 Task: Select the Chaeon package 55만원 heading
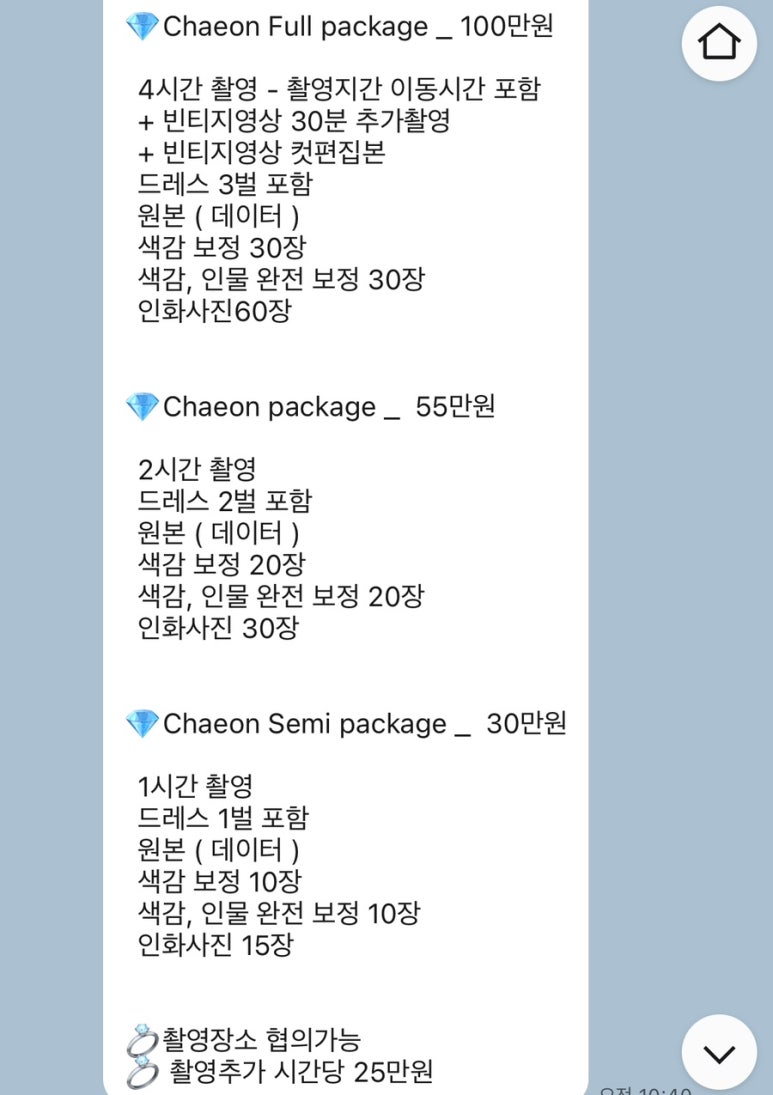pos(329,406)
